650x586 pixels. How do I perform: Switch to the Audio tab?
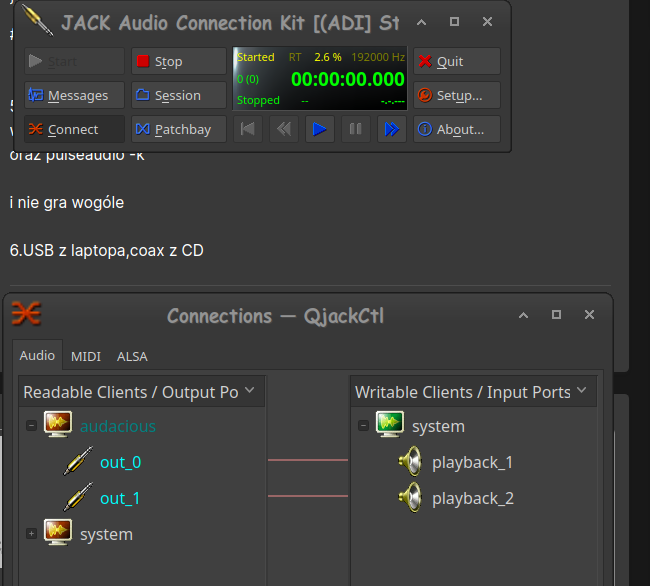click(x=37, y=356)
